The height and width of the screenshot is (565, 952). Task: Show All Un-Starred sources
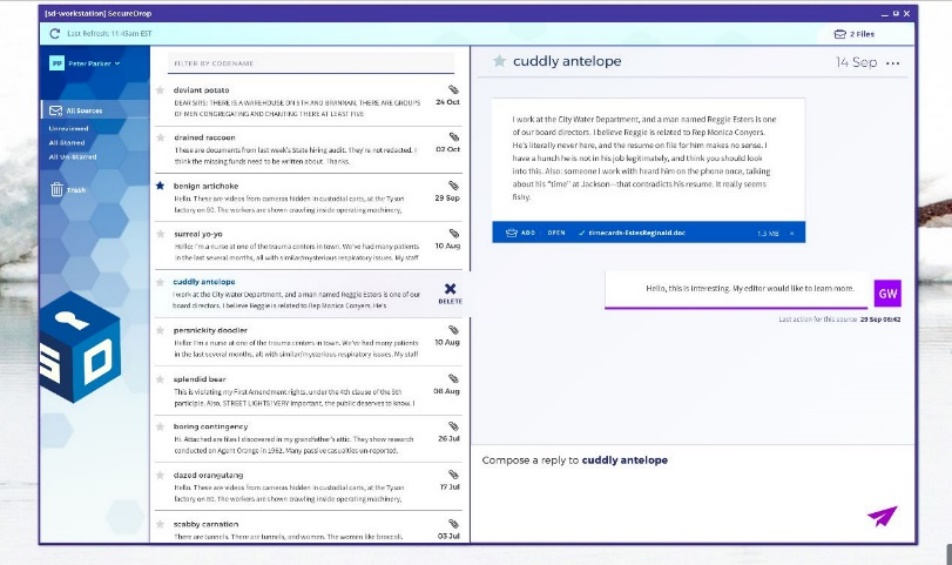(73, 157)
